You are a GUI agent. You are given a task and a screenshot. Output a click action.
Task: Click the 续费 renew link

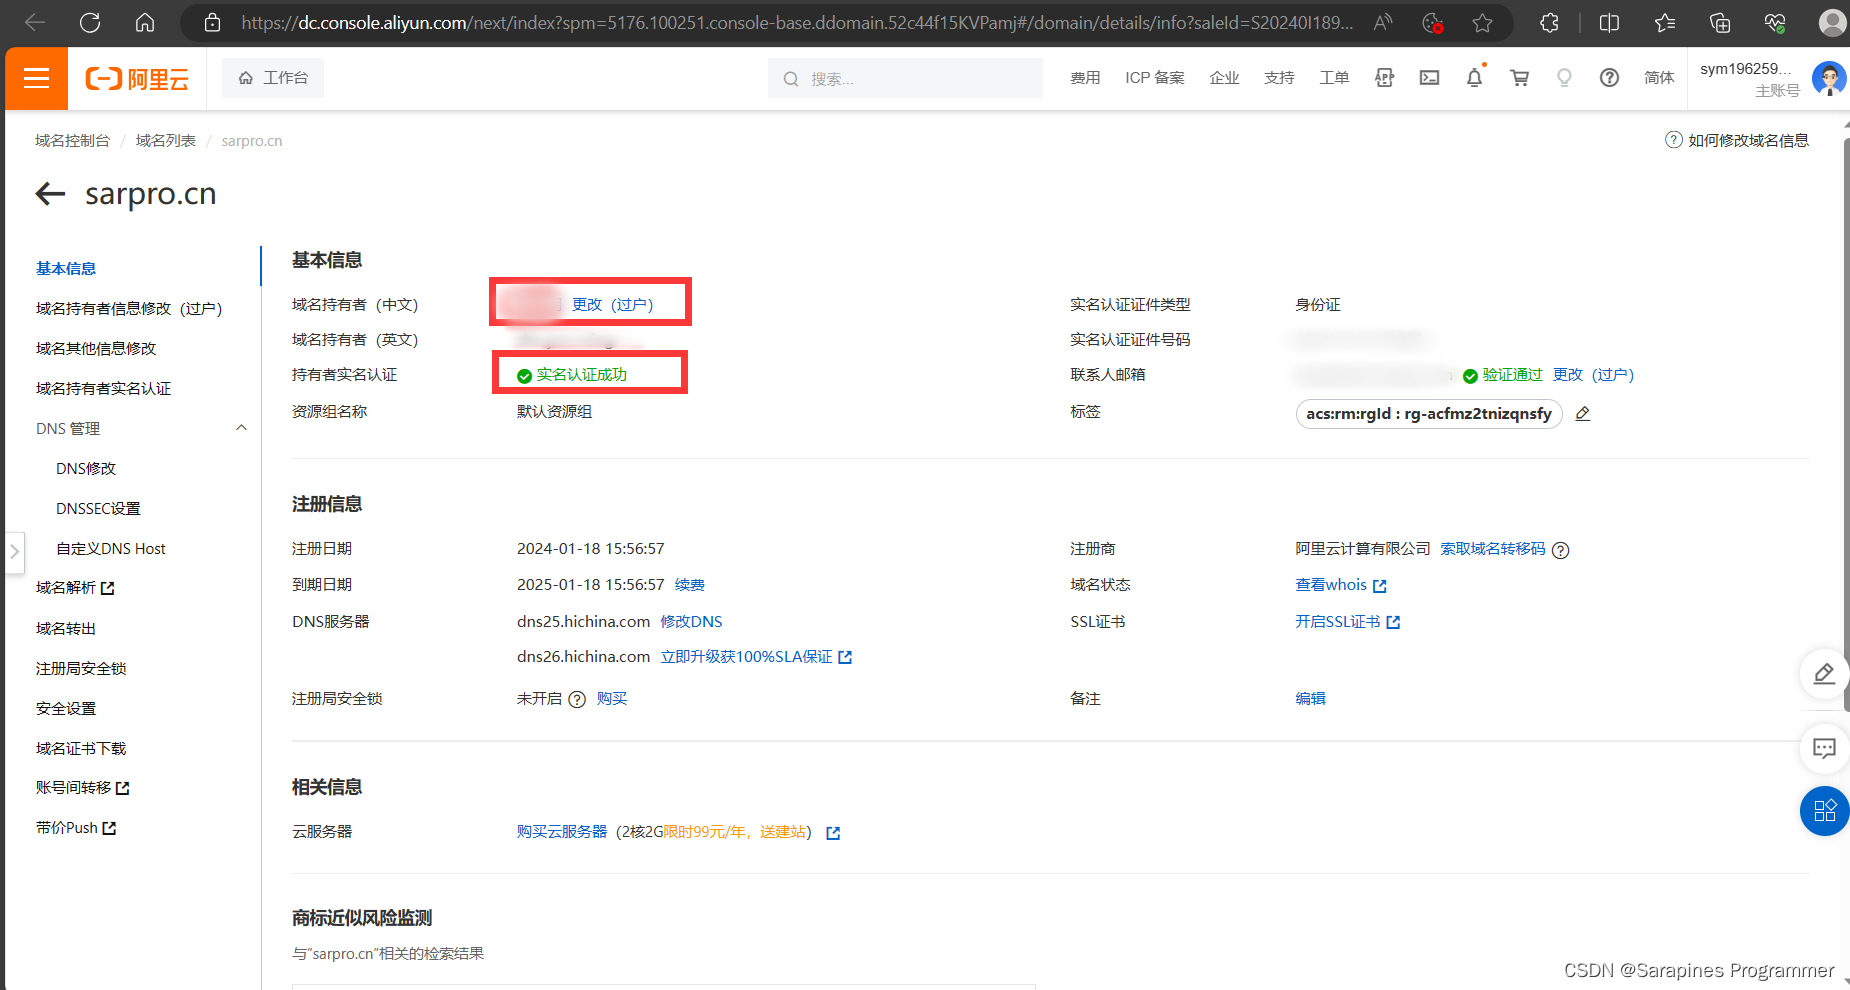689,585
